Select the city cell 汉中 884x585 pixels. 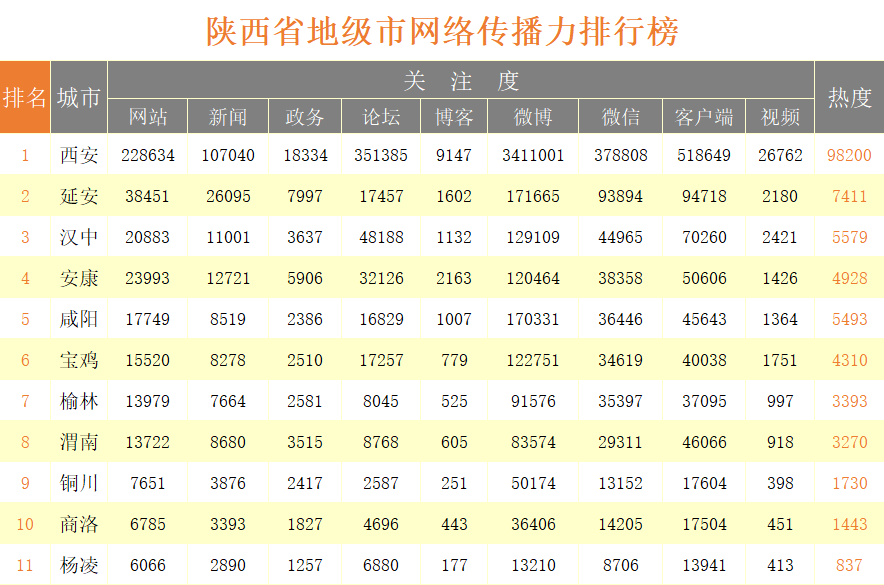[79, 237]
